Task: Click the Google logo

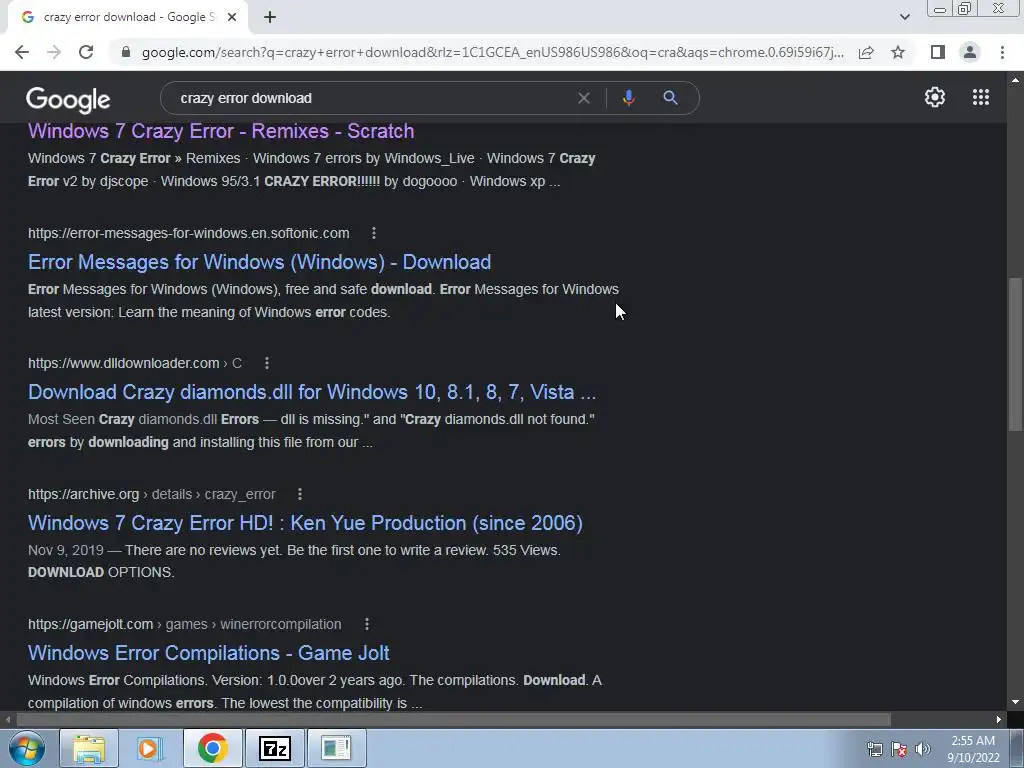Action: tap(68, 99)
